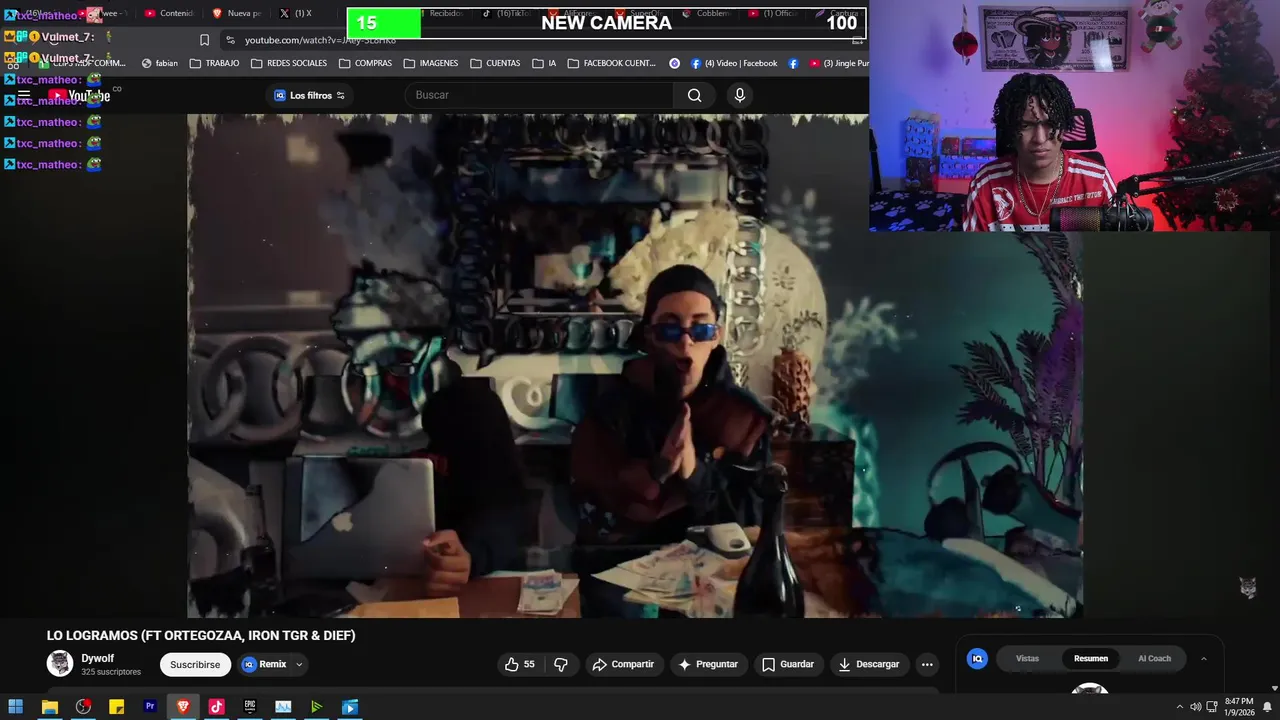Open the Sticky Notes taskbar icon
The image size is (1280, 720).
116,707
